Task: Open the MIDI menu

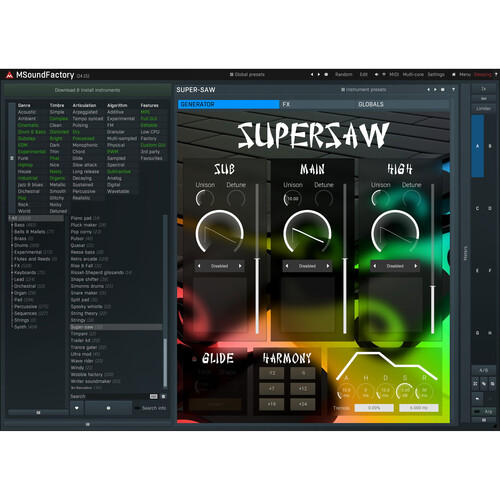Action: 394,75
